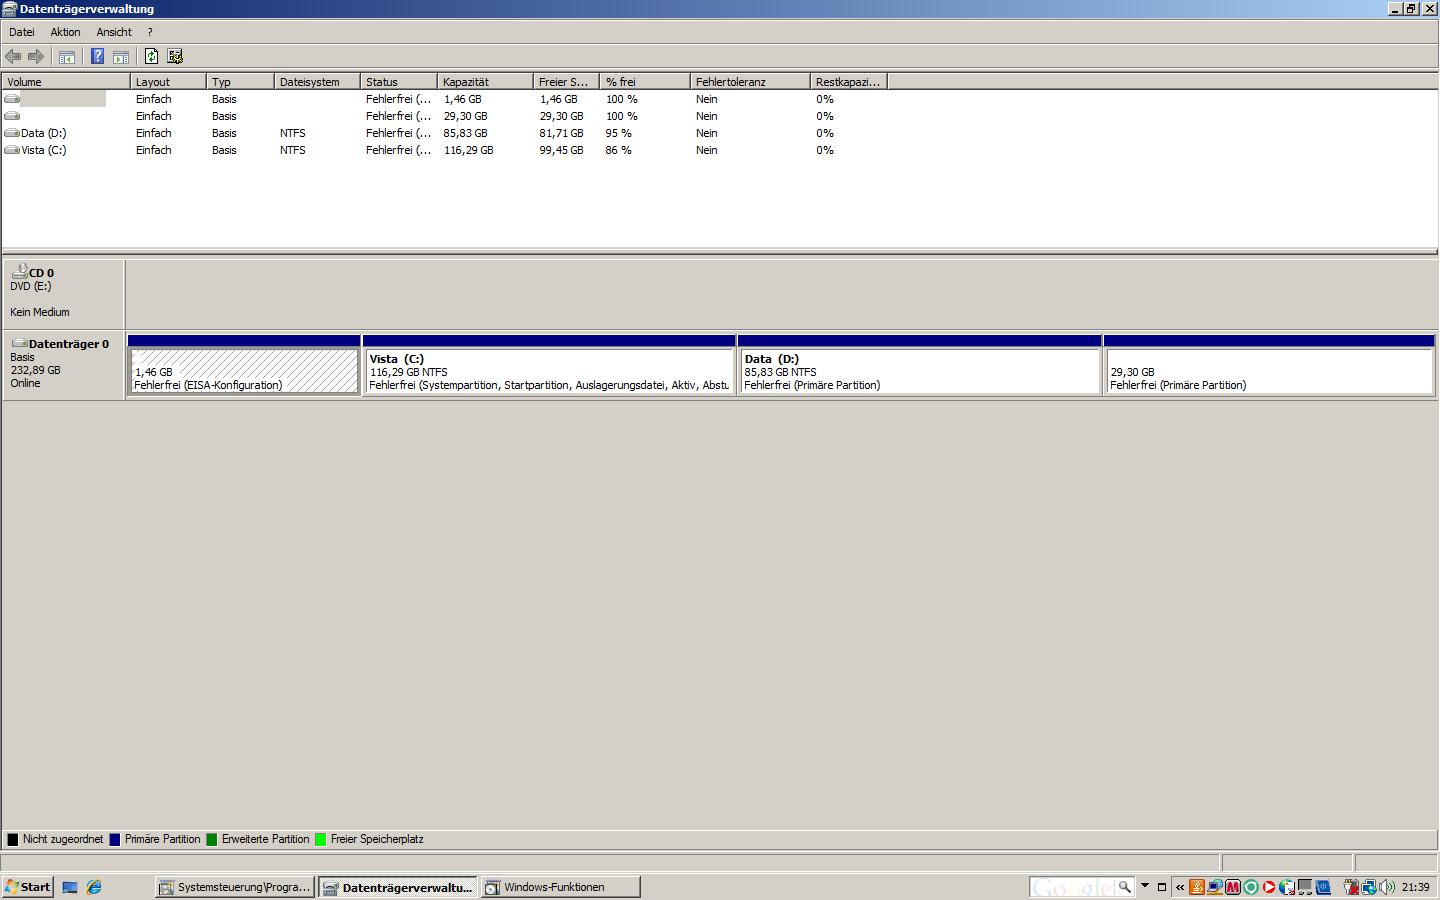Sort by the Kapazität column header

tap(485, 82)
